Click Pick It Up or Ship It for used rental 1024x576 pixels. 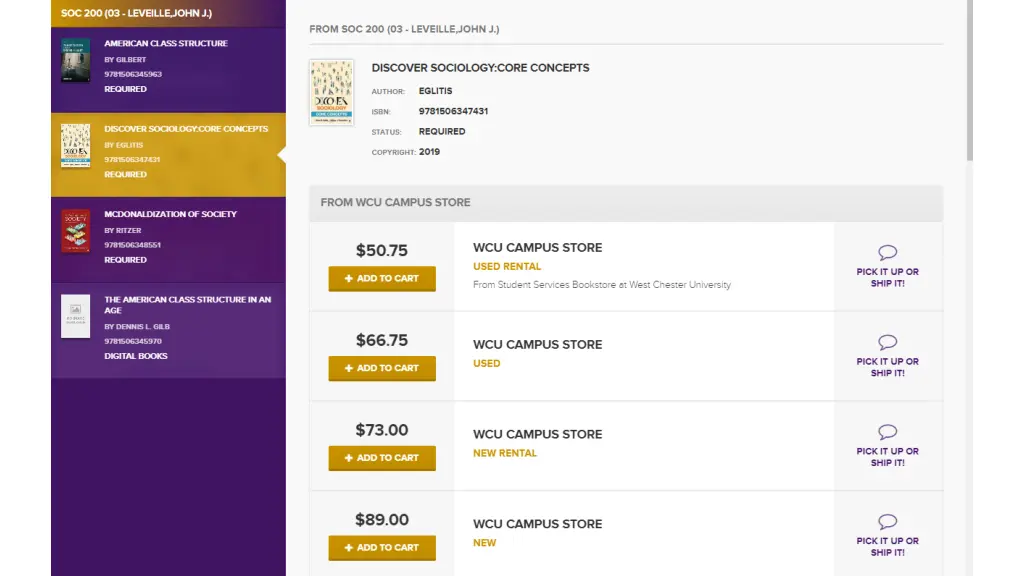click(x=887, y=277)
